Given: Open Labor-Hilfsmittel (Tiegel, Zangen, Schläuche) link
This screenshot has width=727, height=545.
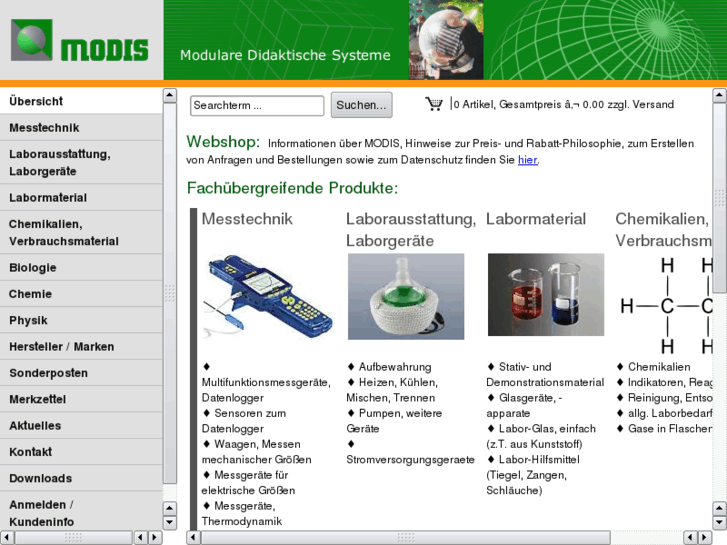Looking at the screenshot, I should tap(533, 475).
